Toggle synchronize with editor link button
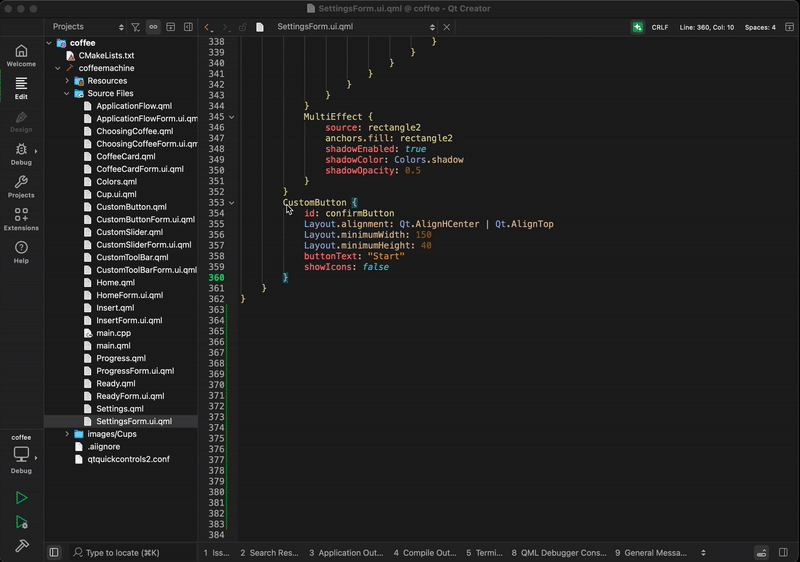The image size is (800, 562). [153, 27]
